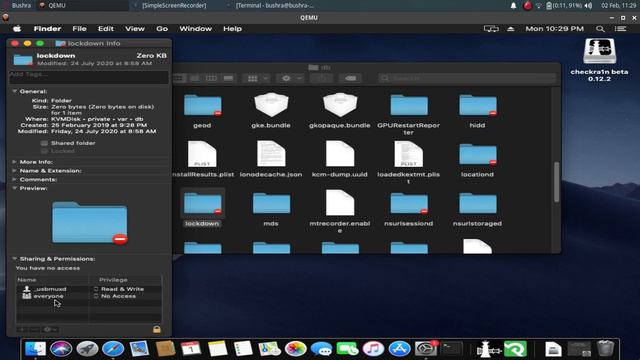Click the Edit Tags toolbar button

pos(350,78)
